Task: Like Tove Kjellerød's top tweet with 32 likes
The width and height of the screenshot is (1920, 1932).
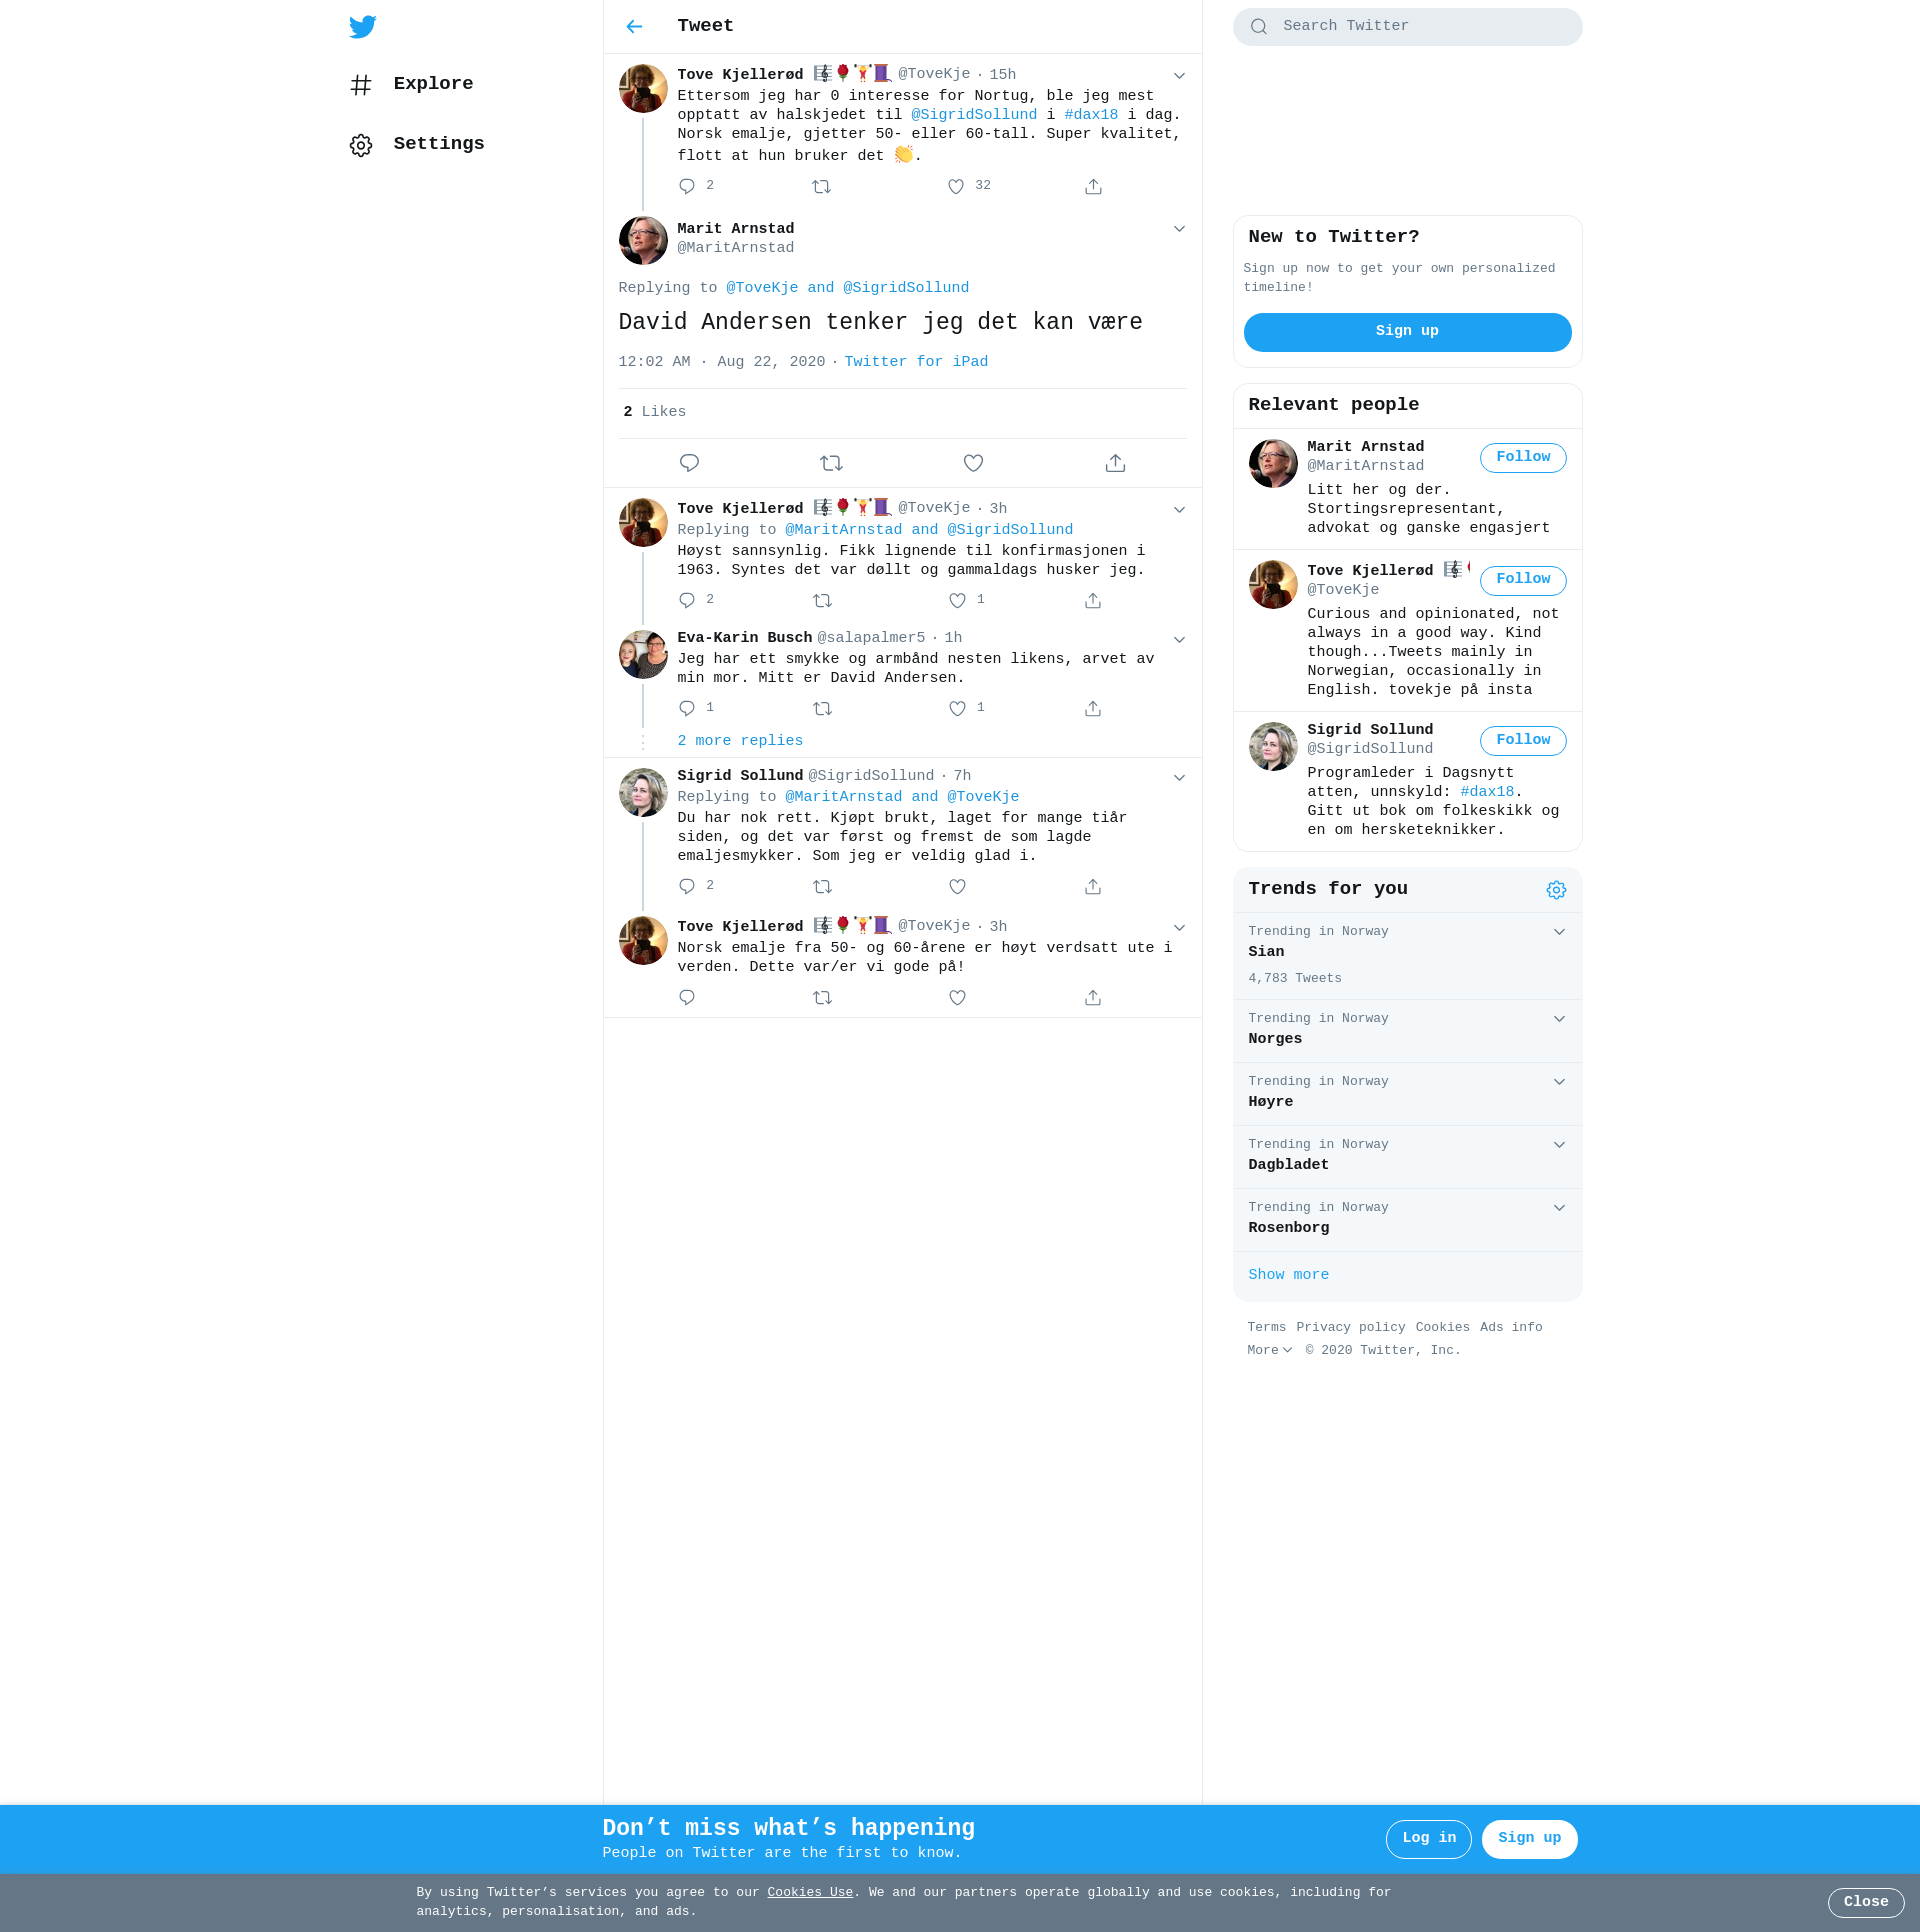Action: 956,187
